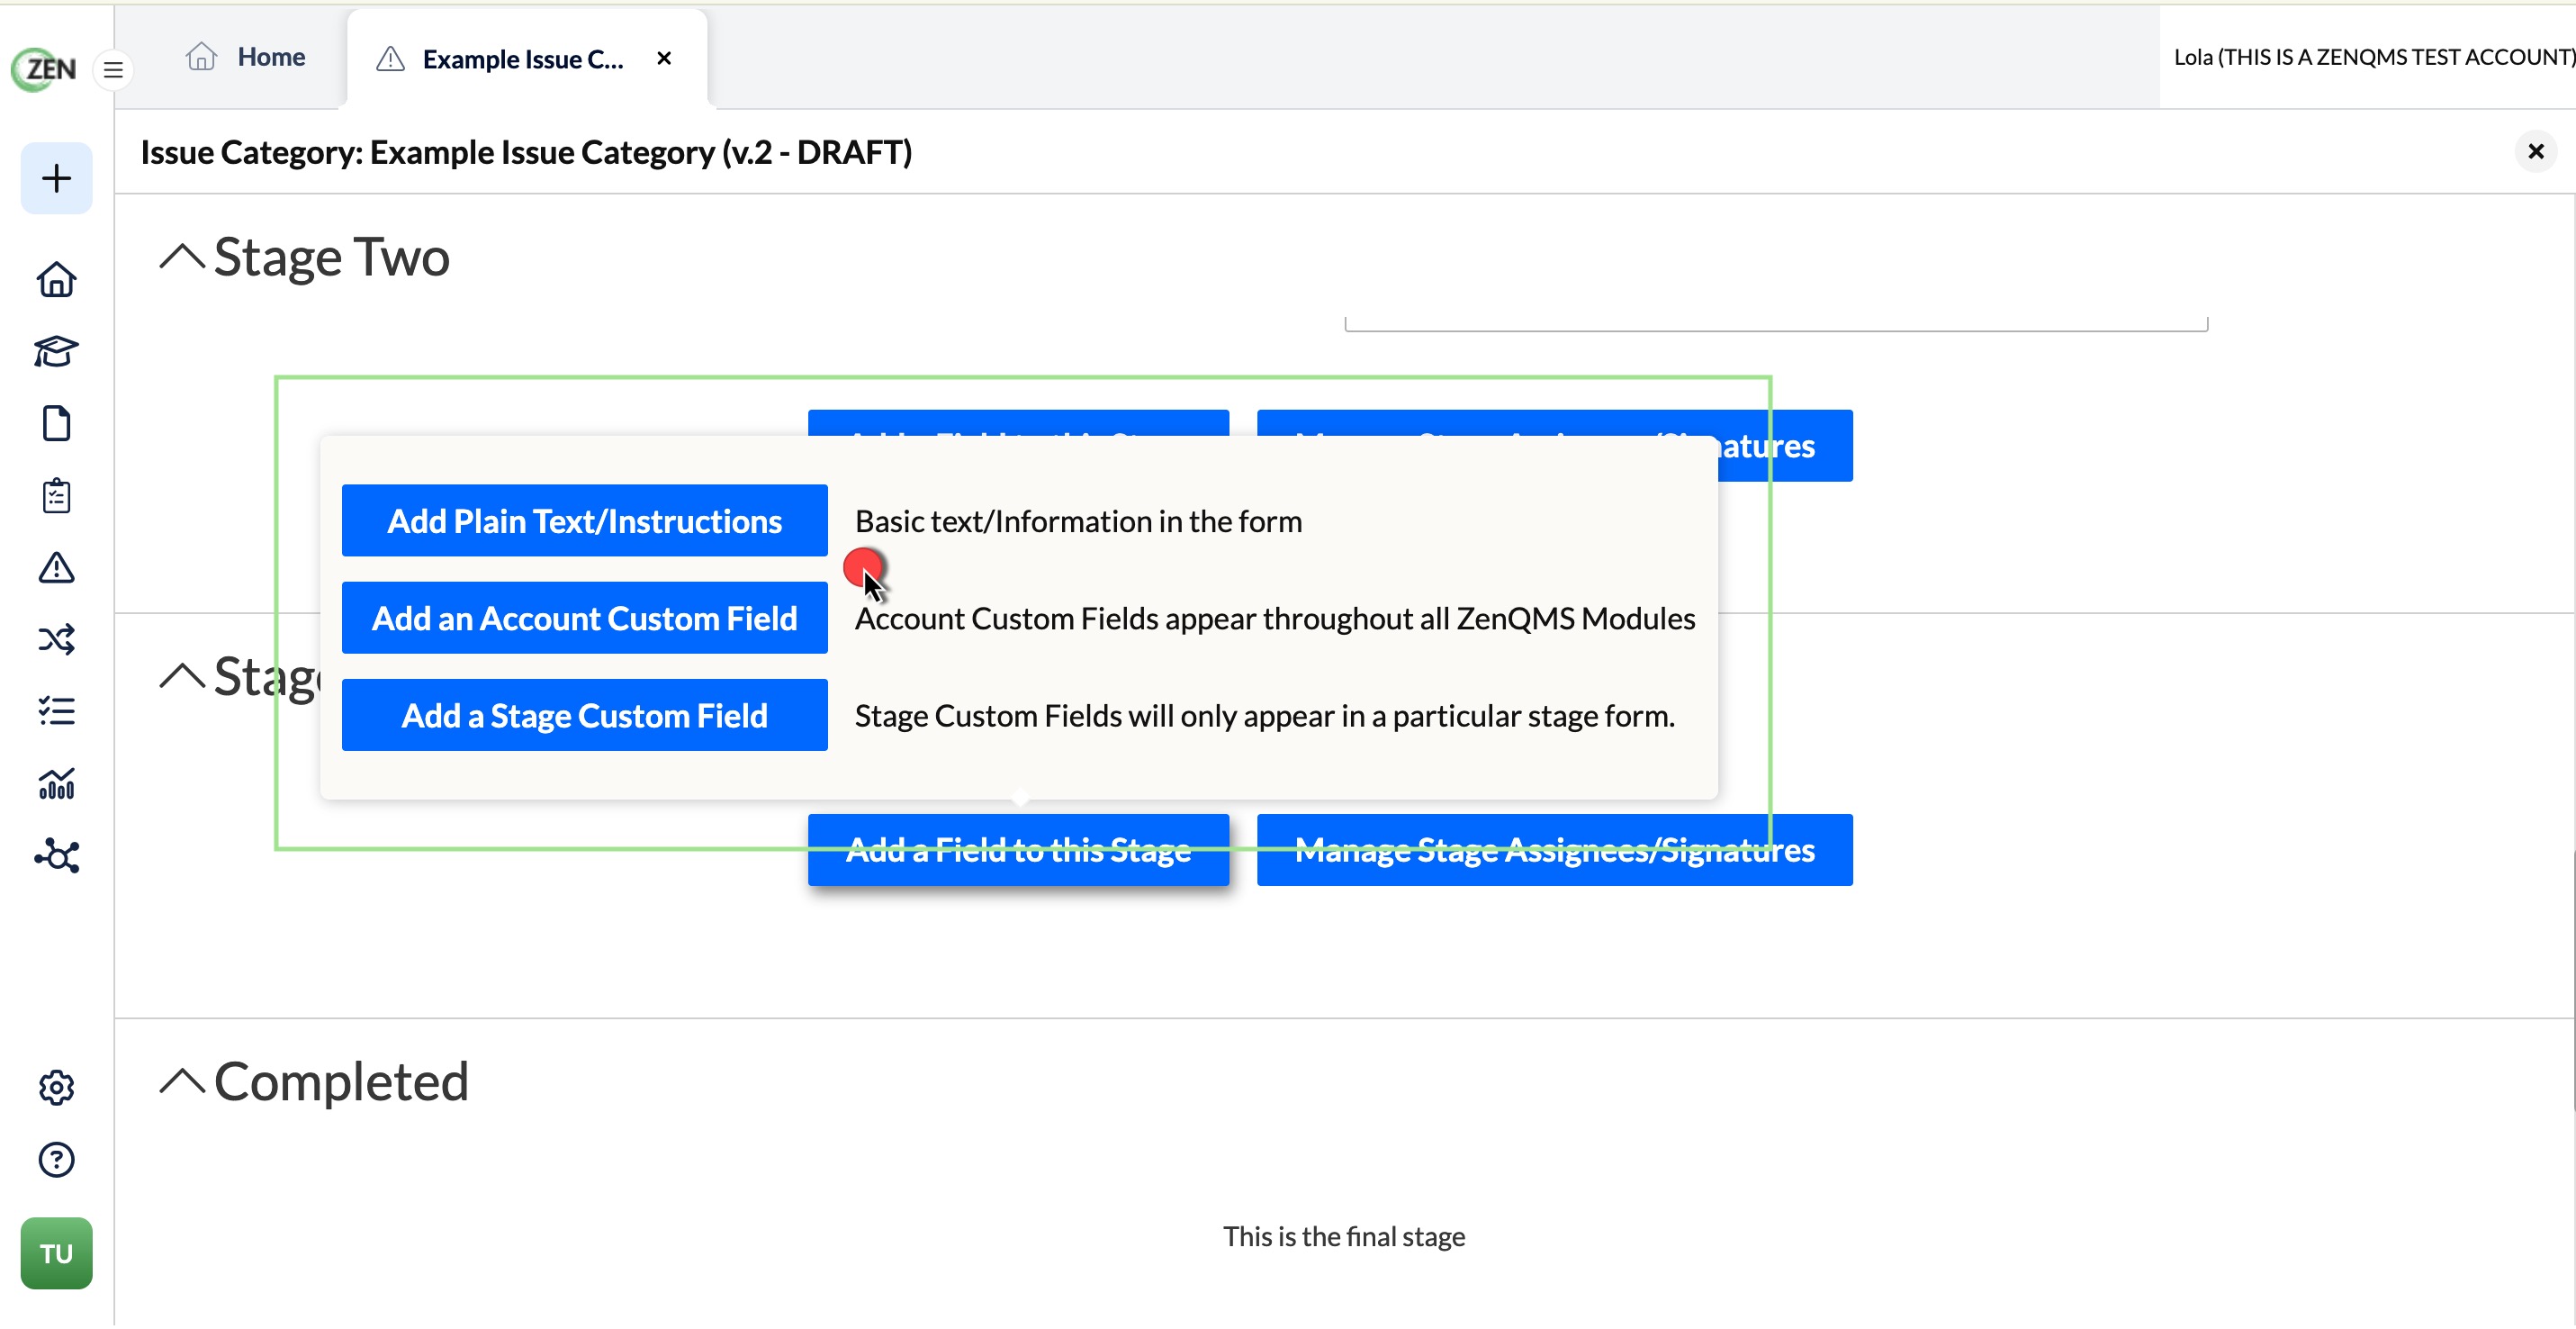Click Add Plain Text/Instructions button
Viewport: 2576px width, 1329px height.
coord(584,521)
